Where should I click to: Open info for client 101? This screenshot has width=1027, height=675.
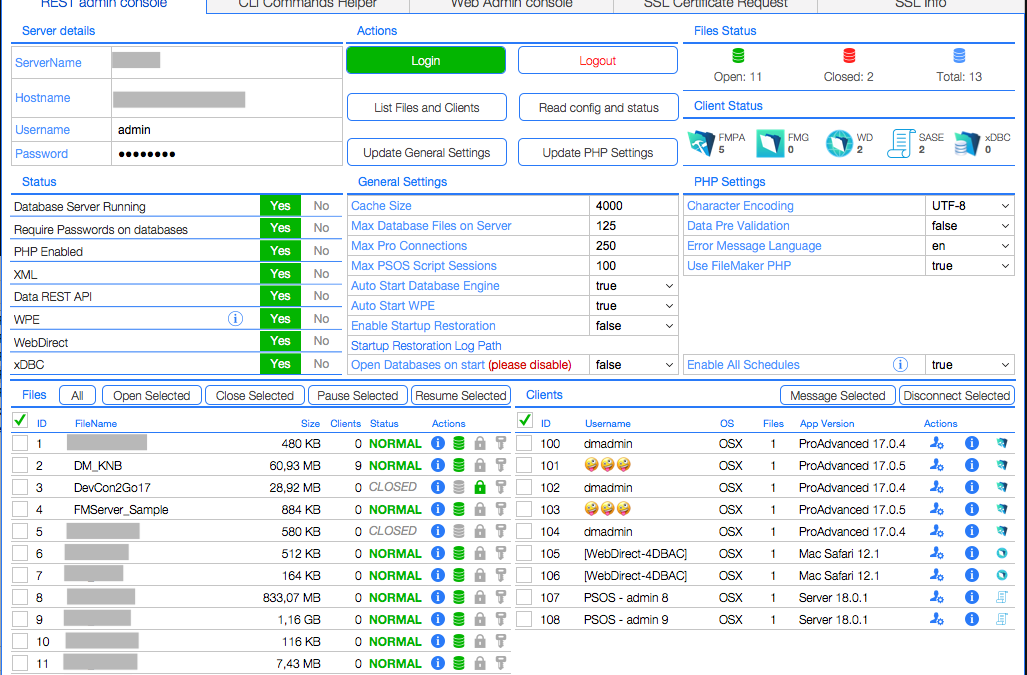pyautogui.click(x=971, y=465)
